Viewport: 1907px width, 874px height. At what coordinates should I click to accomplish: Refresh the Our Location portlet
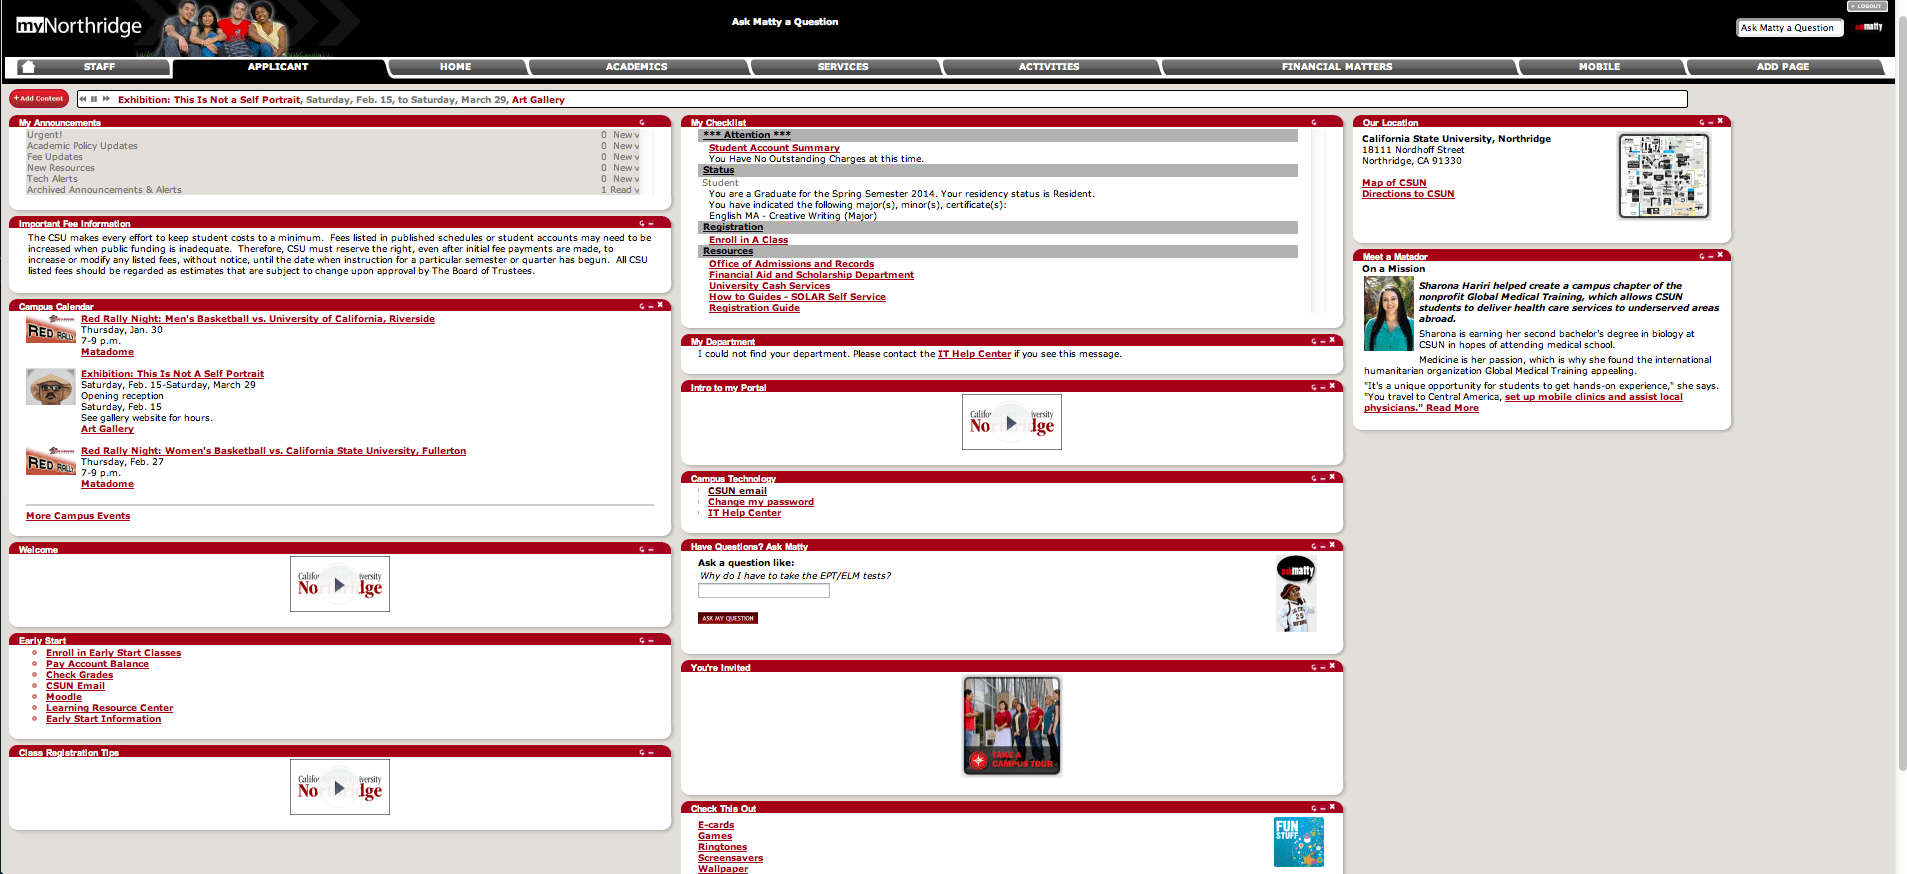click(1702, 123)
